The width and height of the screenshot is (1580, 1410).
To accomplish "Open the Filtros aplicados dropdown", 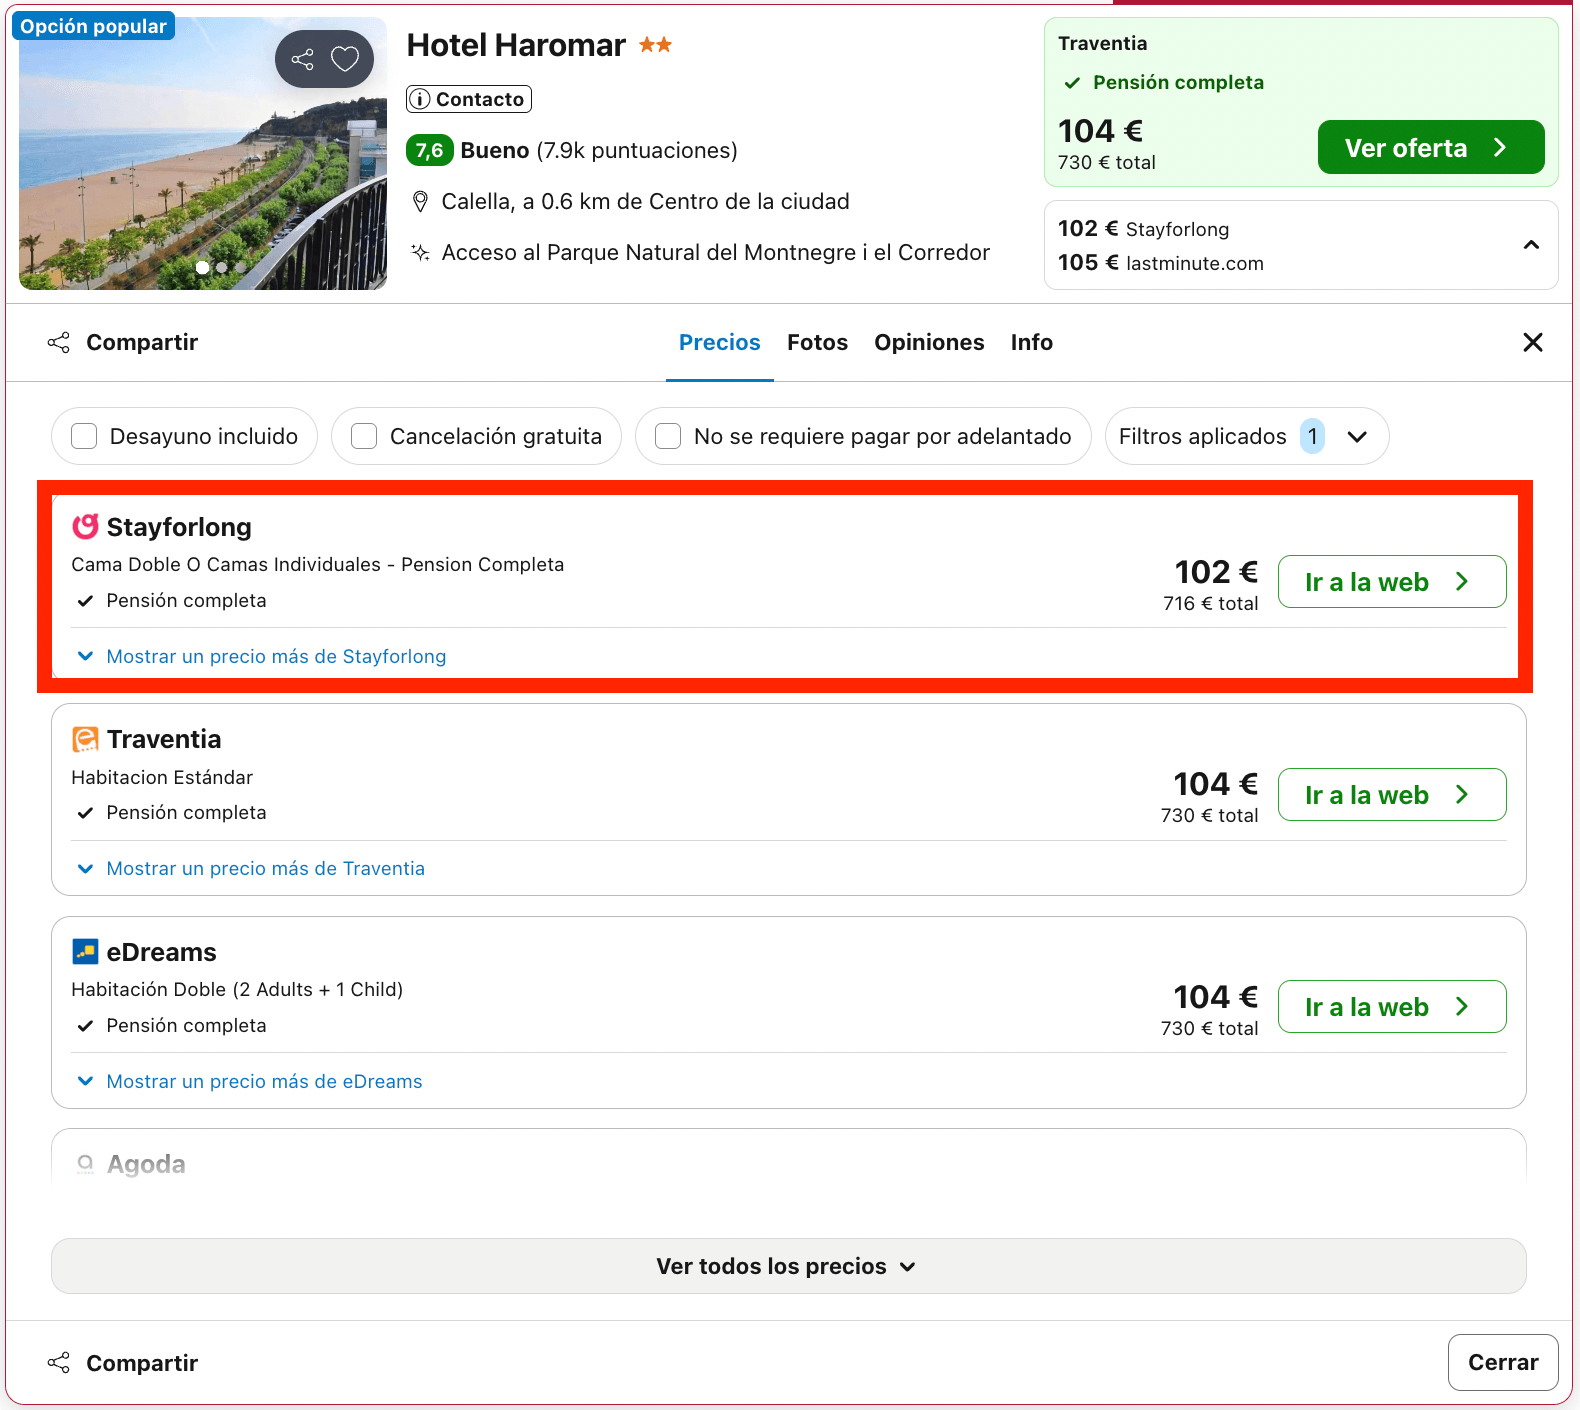I will pos(1246,436).
